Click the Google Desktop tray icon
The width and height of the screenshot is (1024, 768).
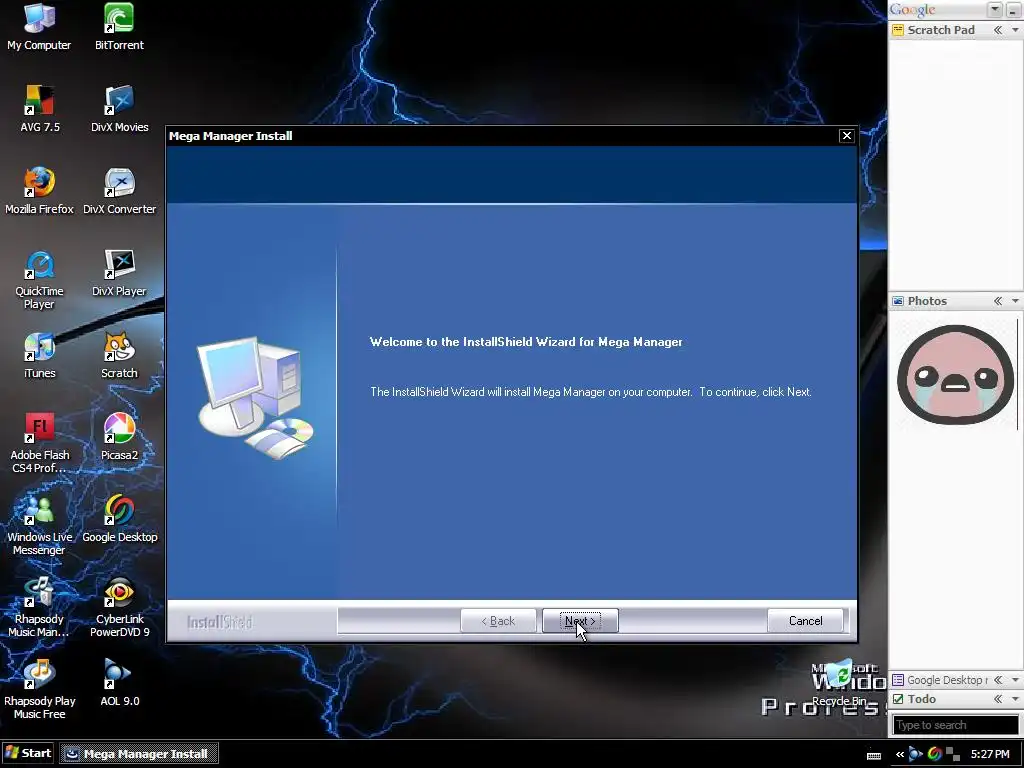935,754
